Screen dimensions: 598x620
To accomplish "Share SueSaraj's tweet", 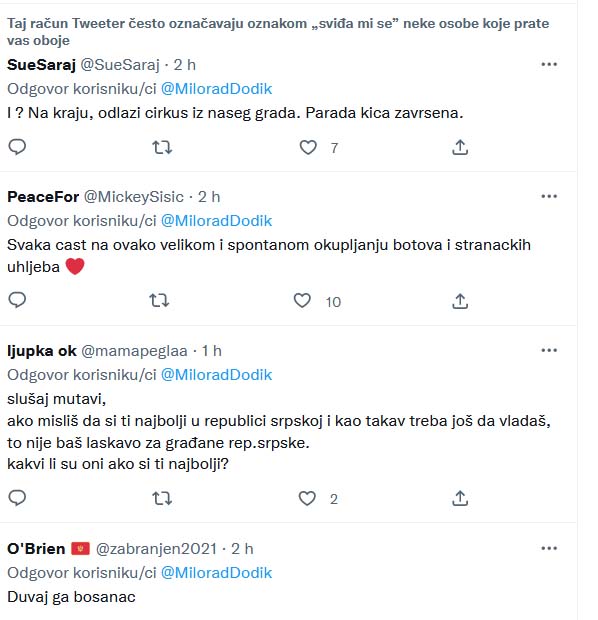I will point(460,147).
